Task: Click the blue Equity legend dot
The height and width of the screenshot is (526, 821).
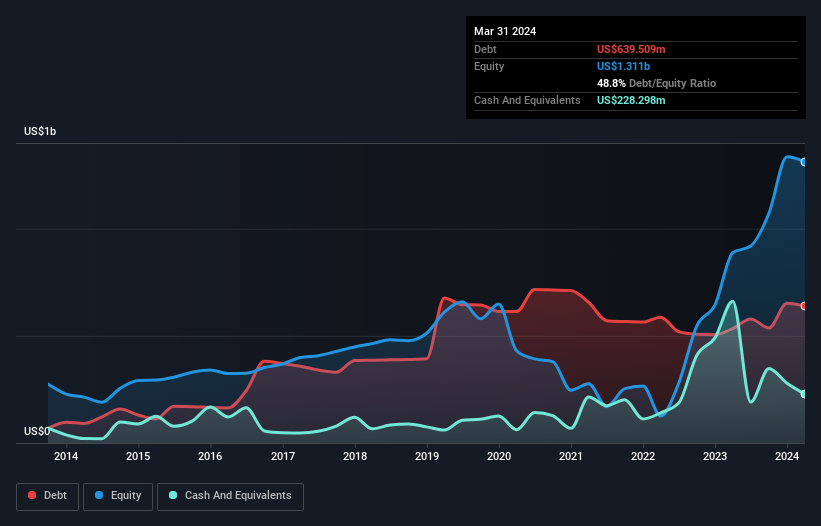Action: (99, 495)
